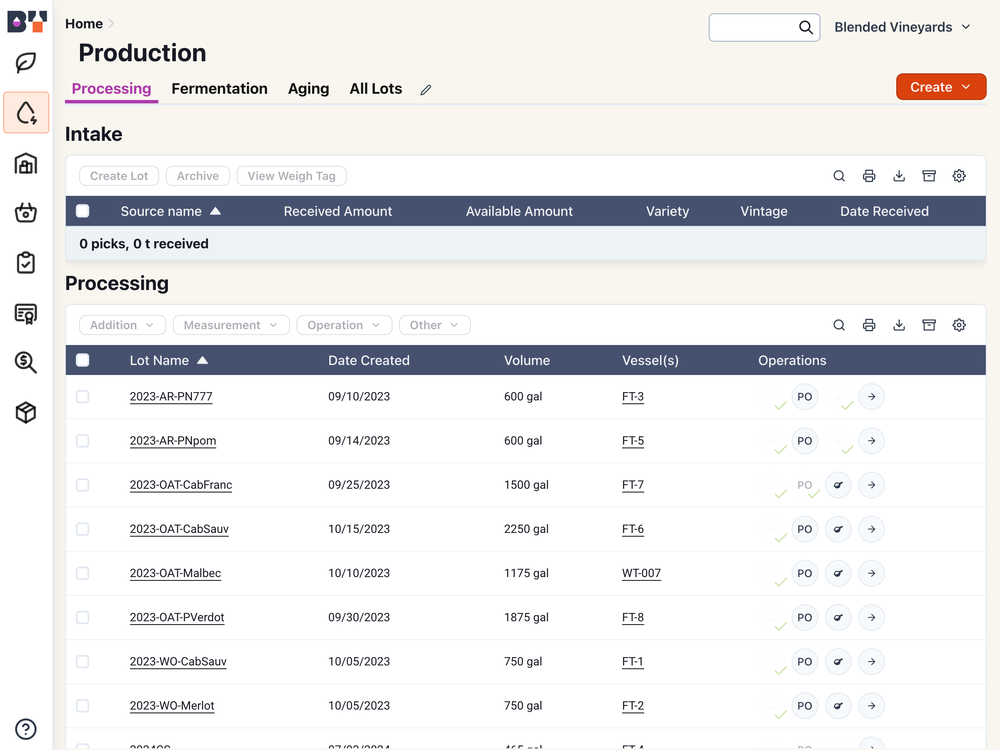Image resolution: width=1000 pixels, height=750 pixels.
Task: Open the Blended Vineyards winery selector
Action: click(x=902, y=27)
